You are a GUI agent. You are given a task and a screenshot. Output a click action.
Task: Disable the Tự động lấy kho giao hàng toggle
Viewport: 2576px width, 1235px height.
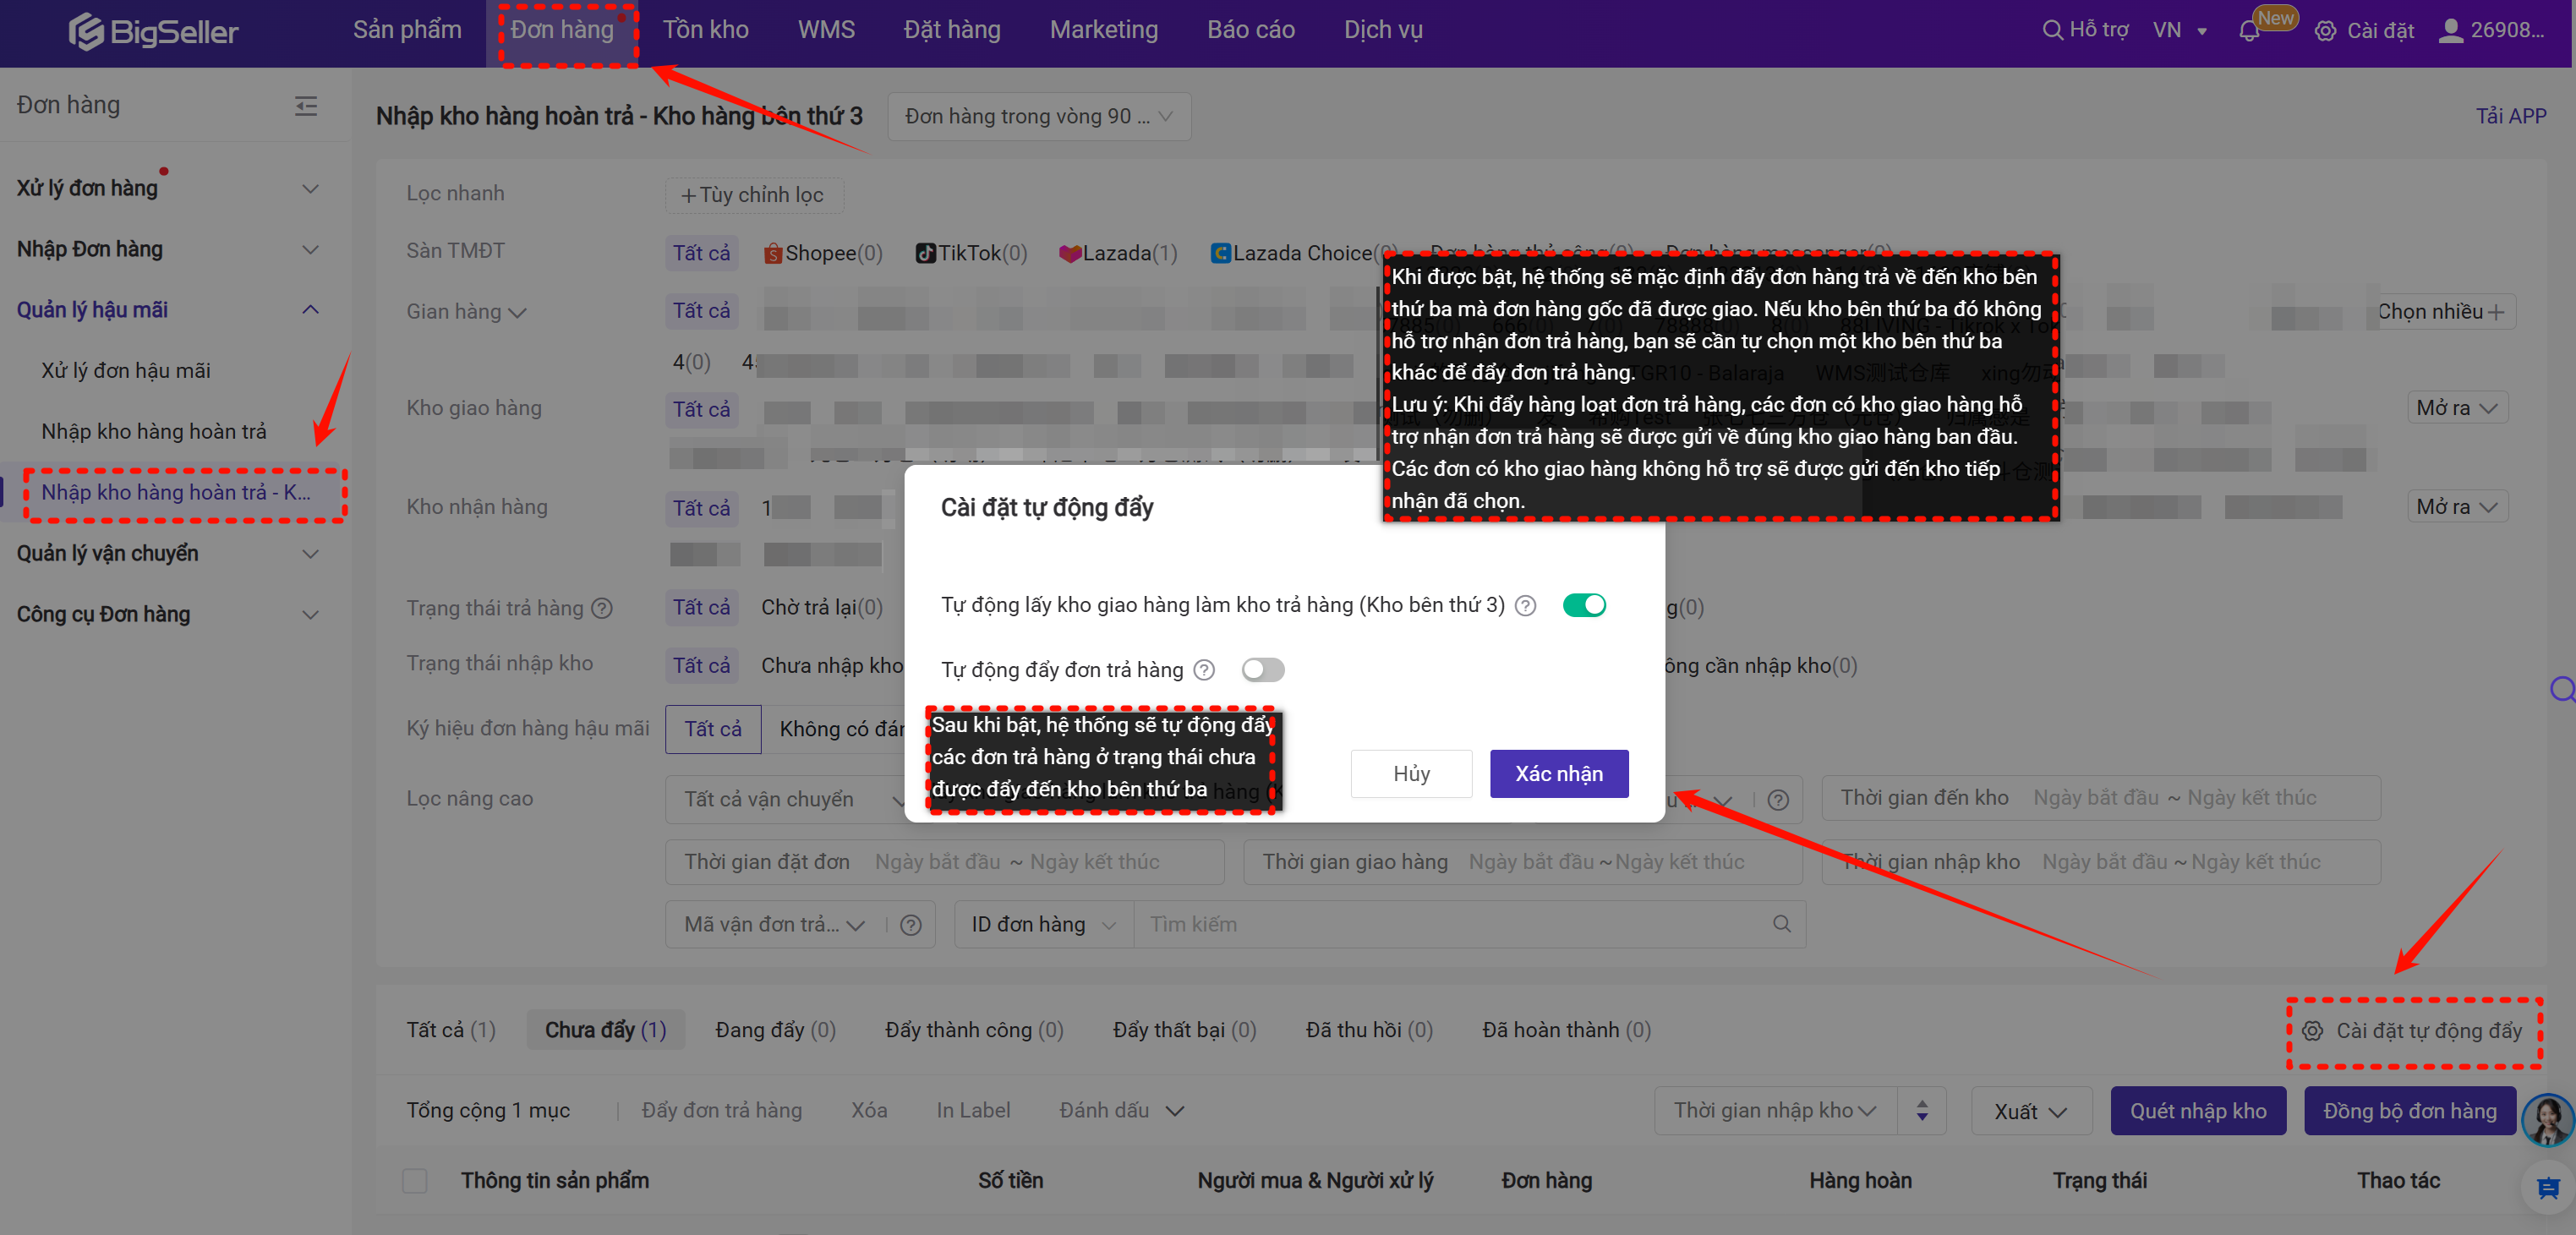[x=1584, y=605]
